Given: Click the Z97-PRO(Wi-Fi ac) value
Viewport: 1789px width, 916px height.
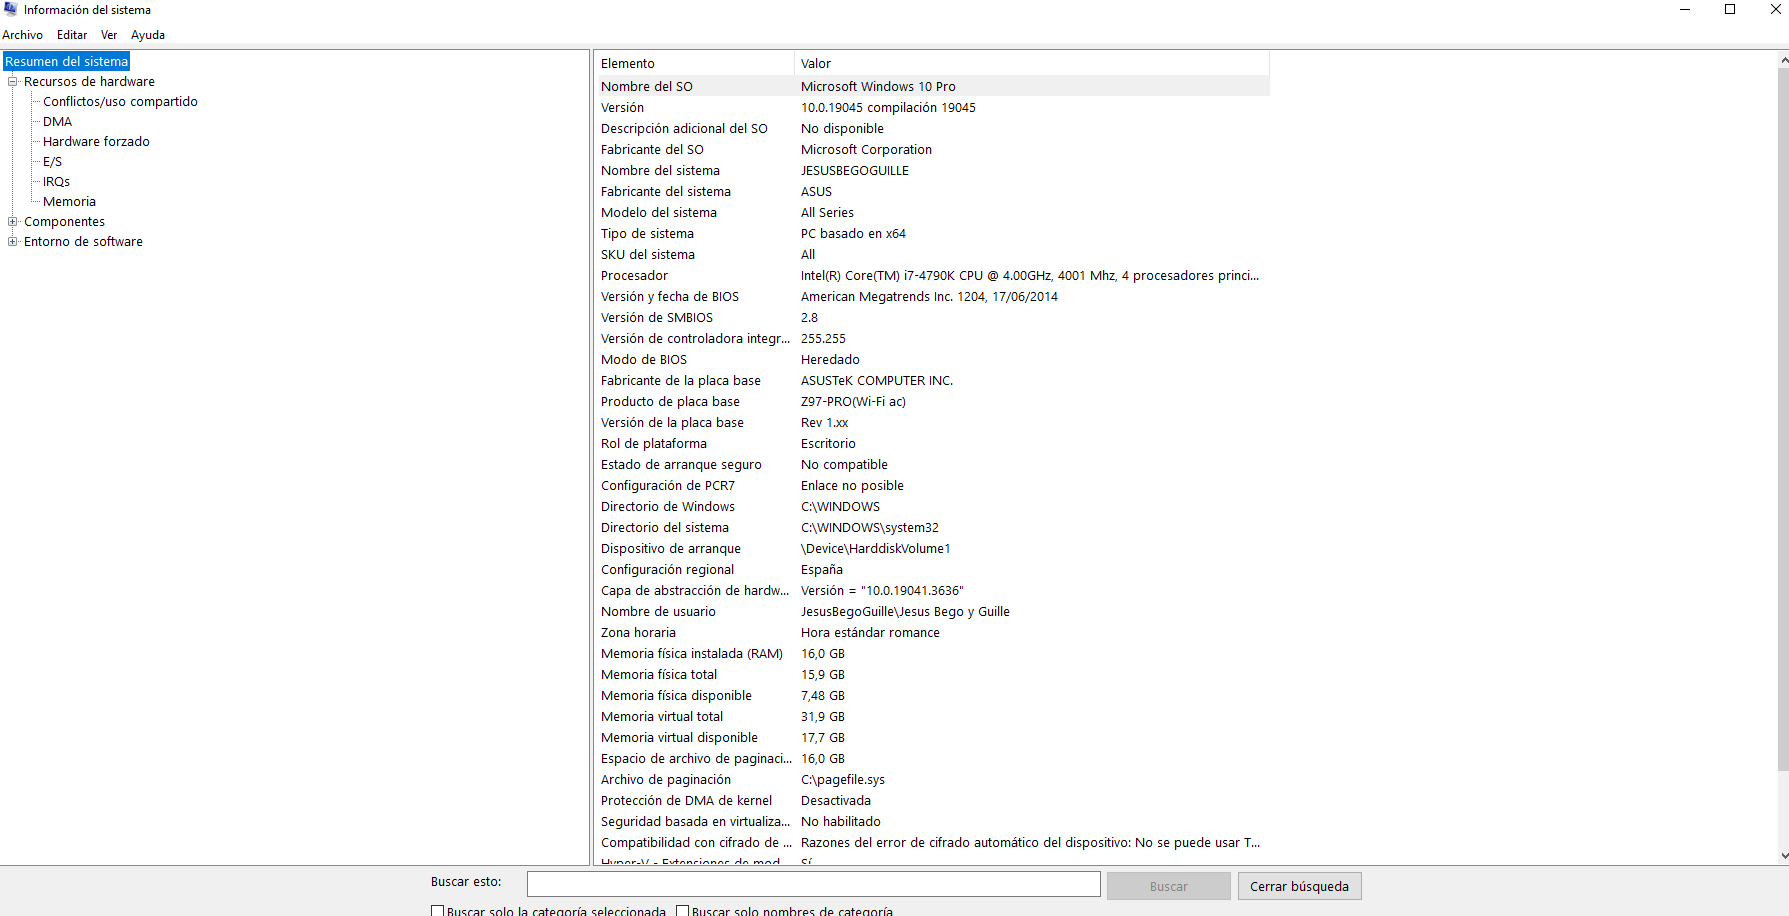Looking at the screenshot, I should (x=853, y=402).
